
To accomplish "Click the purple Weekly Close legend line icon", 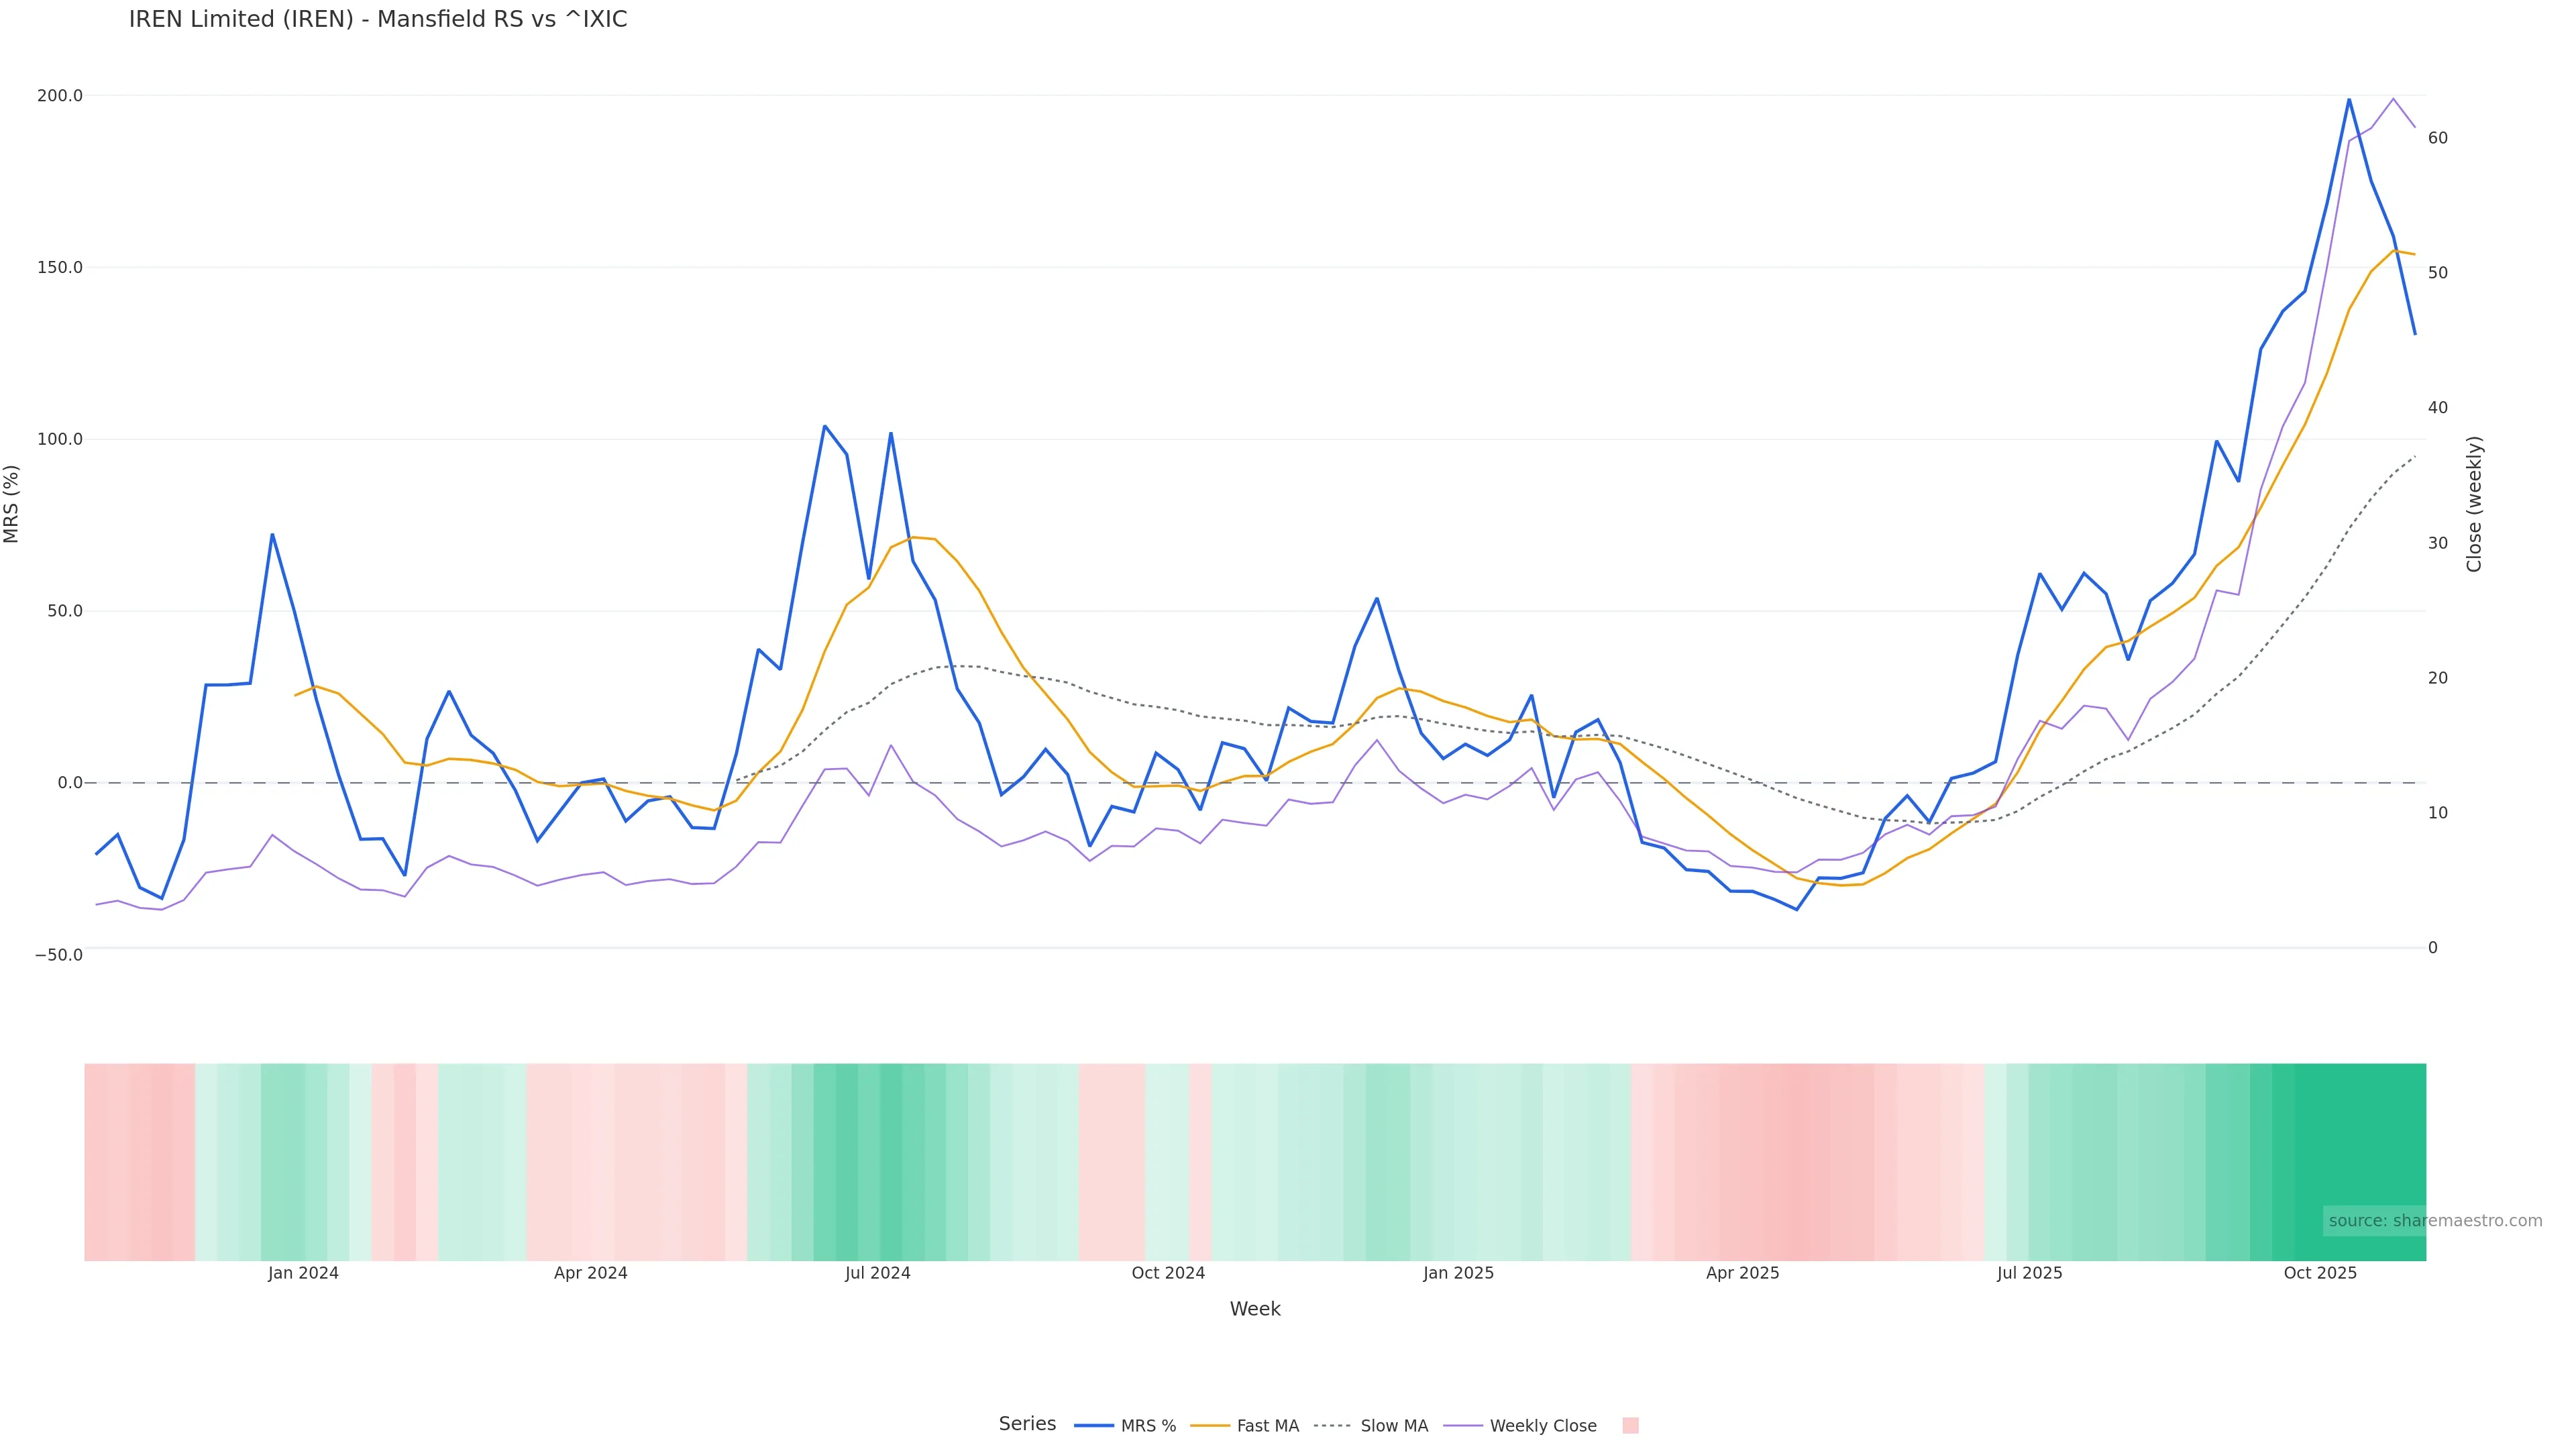I will [1463, 1426].
